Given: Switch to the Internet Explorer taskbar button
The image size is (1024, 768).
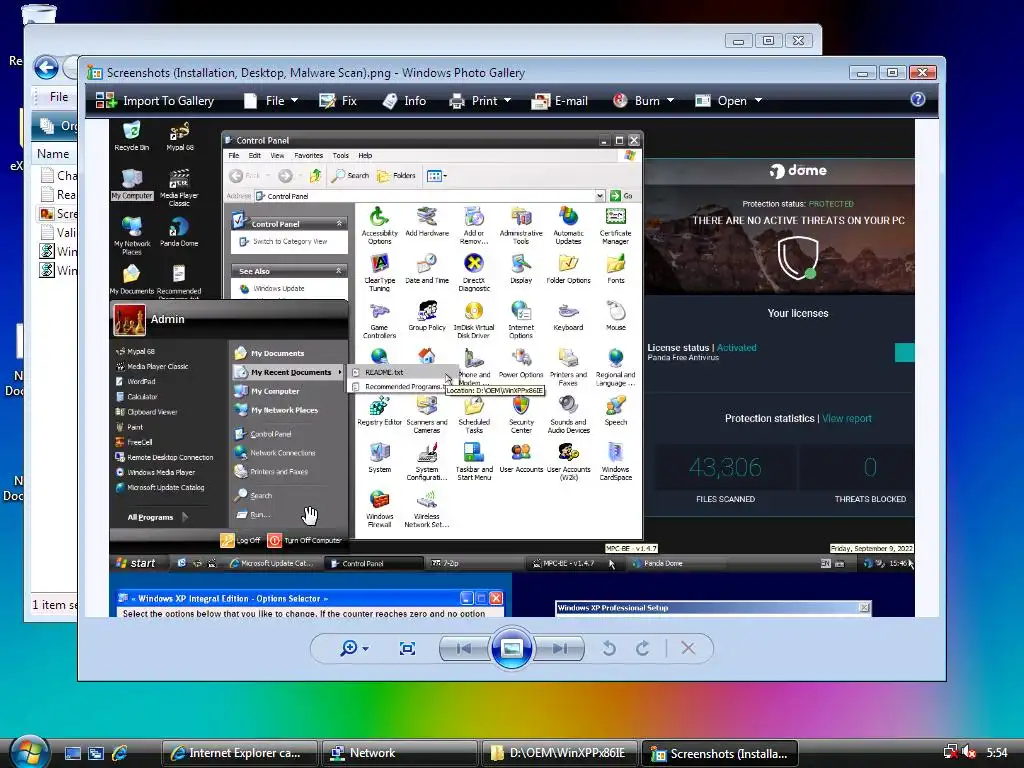Looking at the screenshot, I should pyautogui.click(x=239, y=753).
